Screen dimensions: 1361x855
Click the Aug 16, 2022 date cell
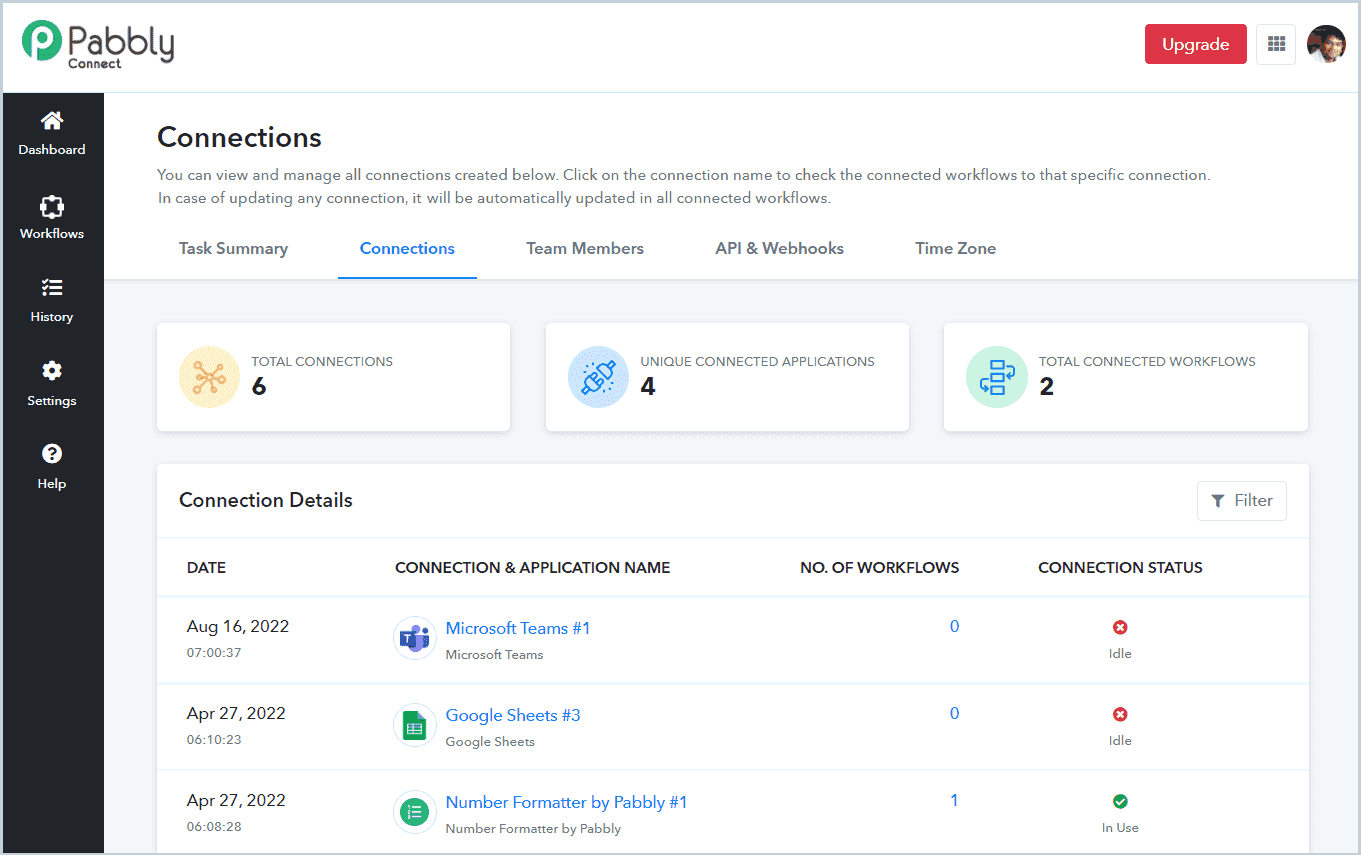(x=238, y=627)
